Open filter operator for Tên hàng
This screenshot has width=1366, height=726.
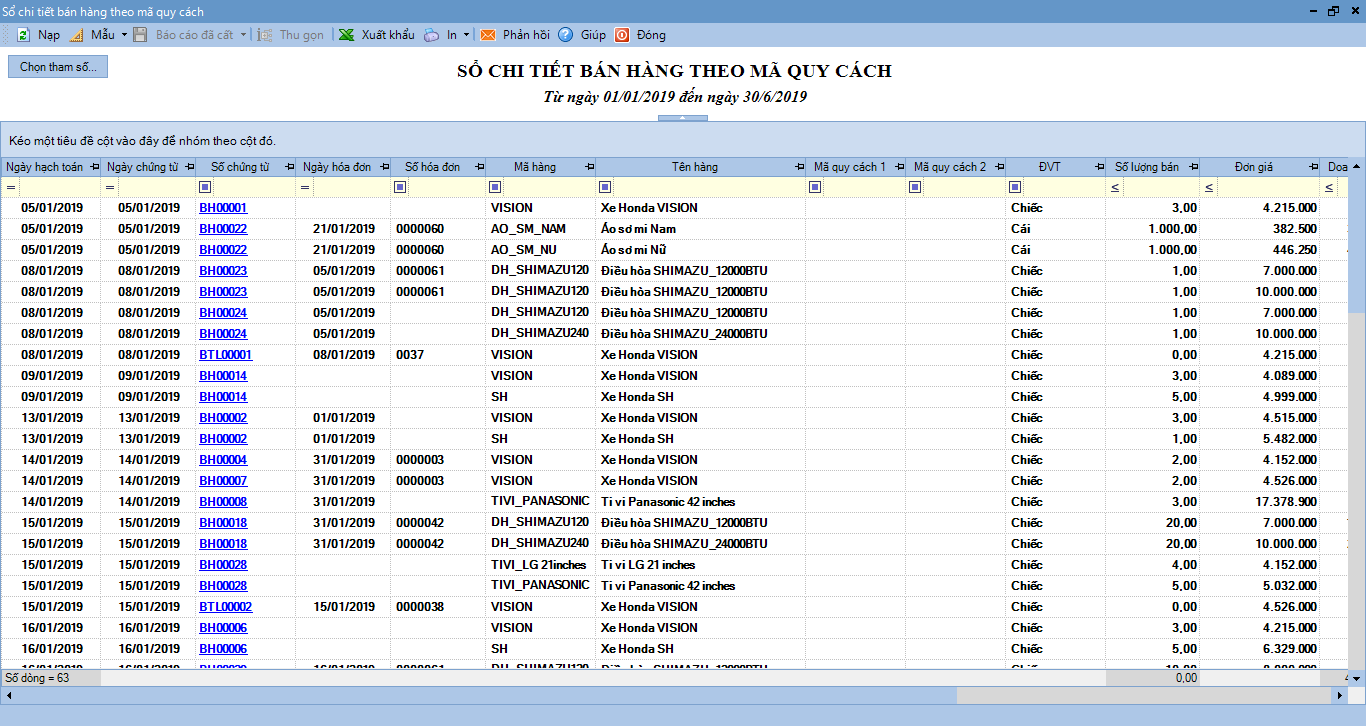click(605, 187)
